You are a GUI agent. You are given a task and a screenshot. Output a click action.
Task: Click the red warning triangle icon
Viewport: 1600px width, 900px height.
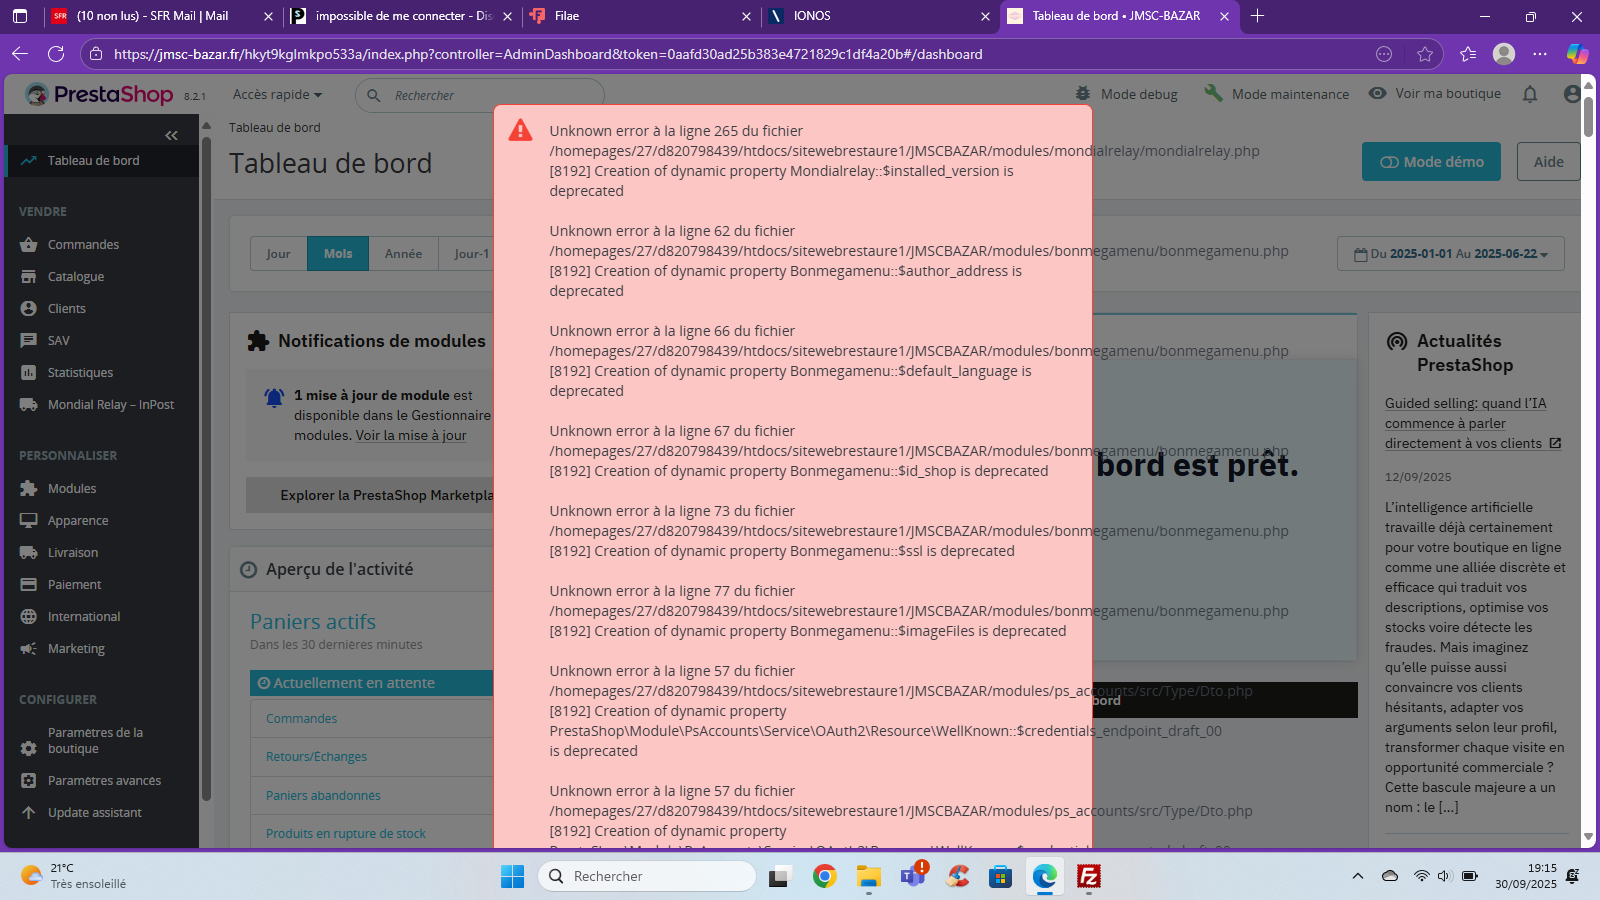pos(520,130)
